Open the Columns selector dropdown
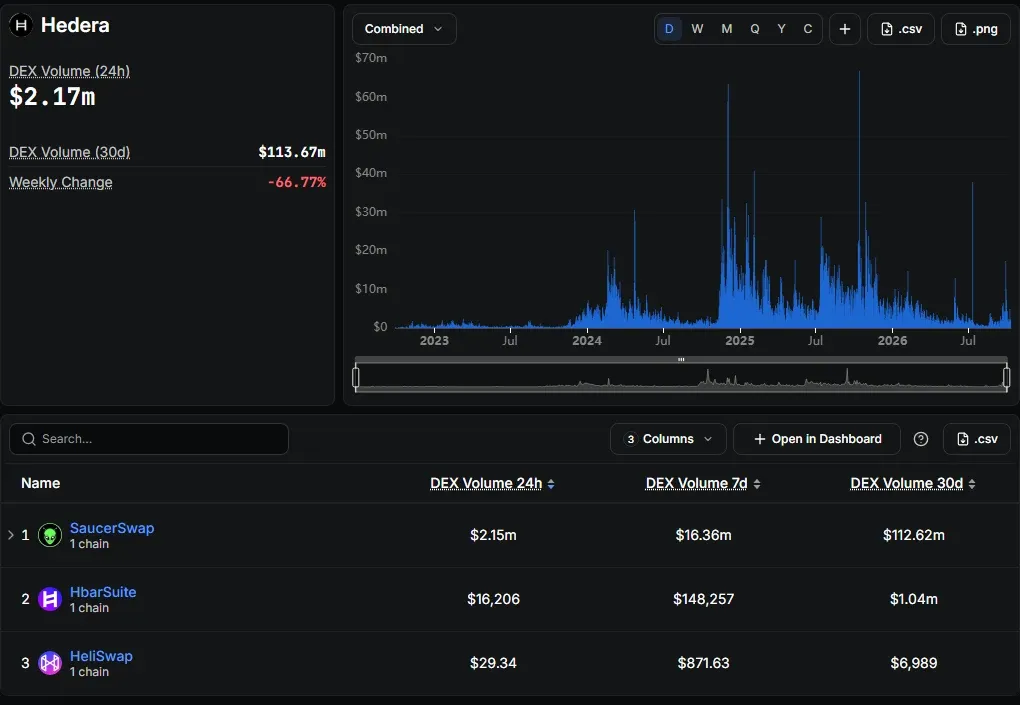This screenshot has width=1020, height=705. point(669,439)
